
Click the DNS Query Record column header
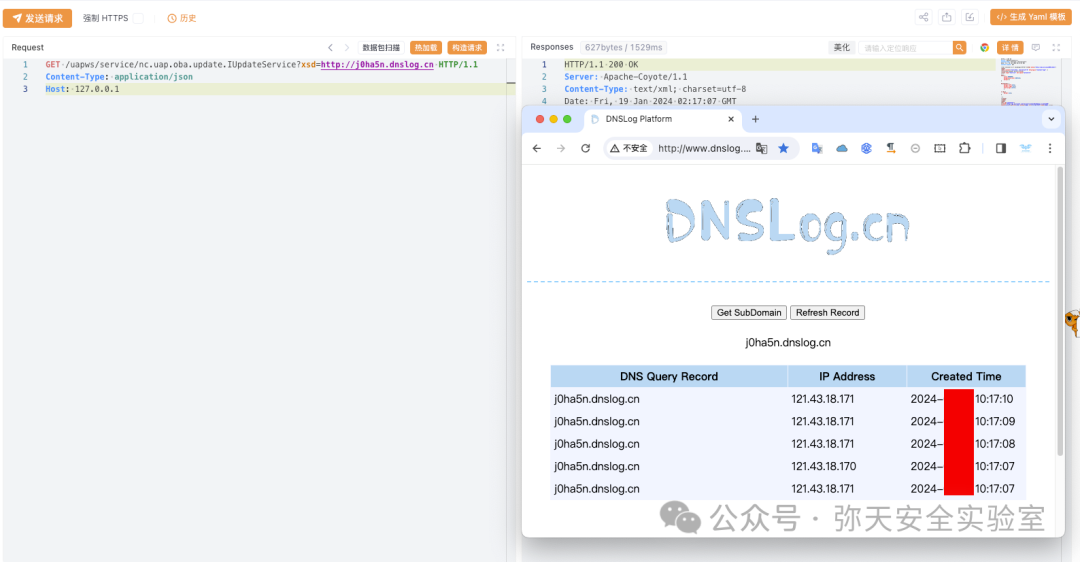pos(669,376)
